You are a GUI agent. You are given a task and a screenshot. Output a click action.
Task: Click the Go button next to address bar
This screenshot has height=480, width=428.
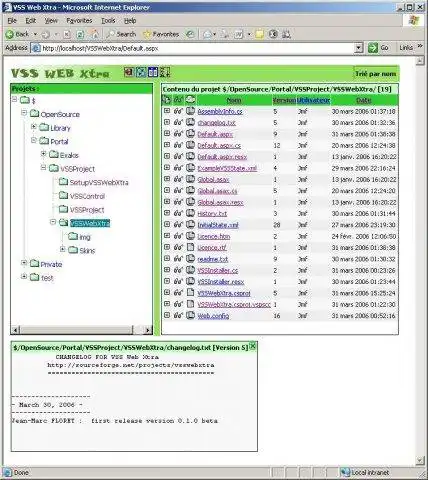378,48
